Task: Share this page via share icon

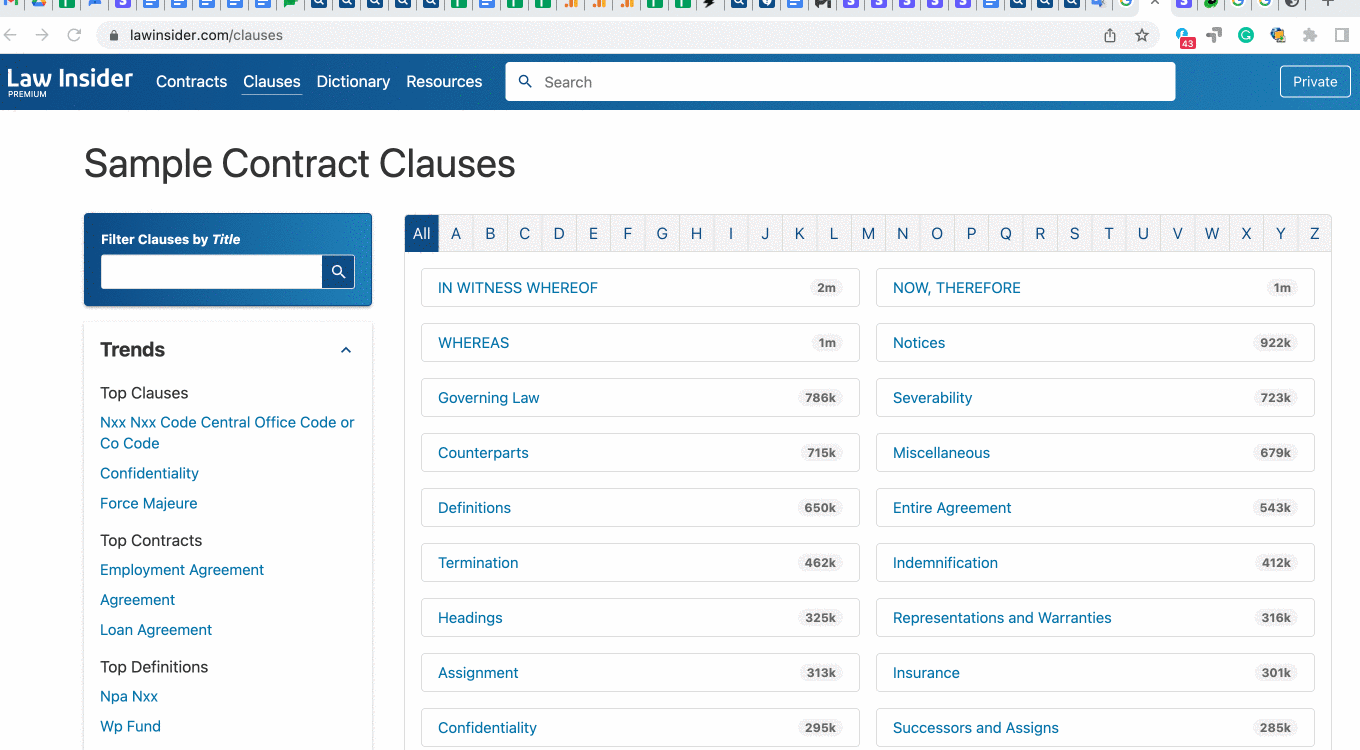Action: pyautogui.click(x=1110, y=35)
